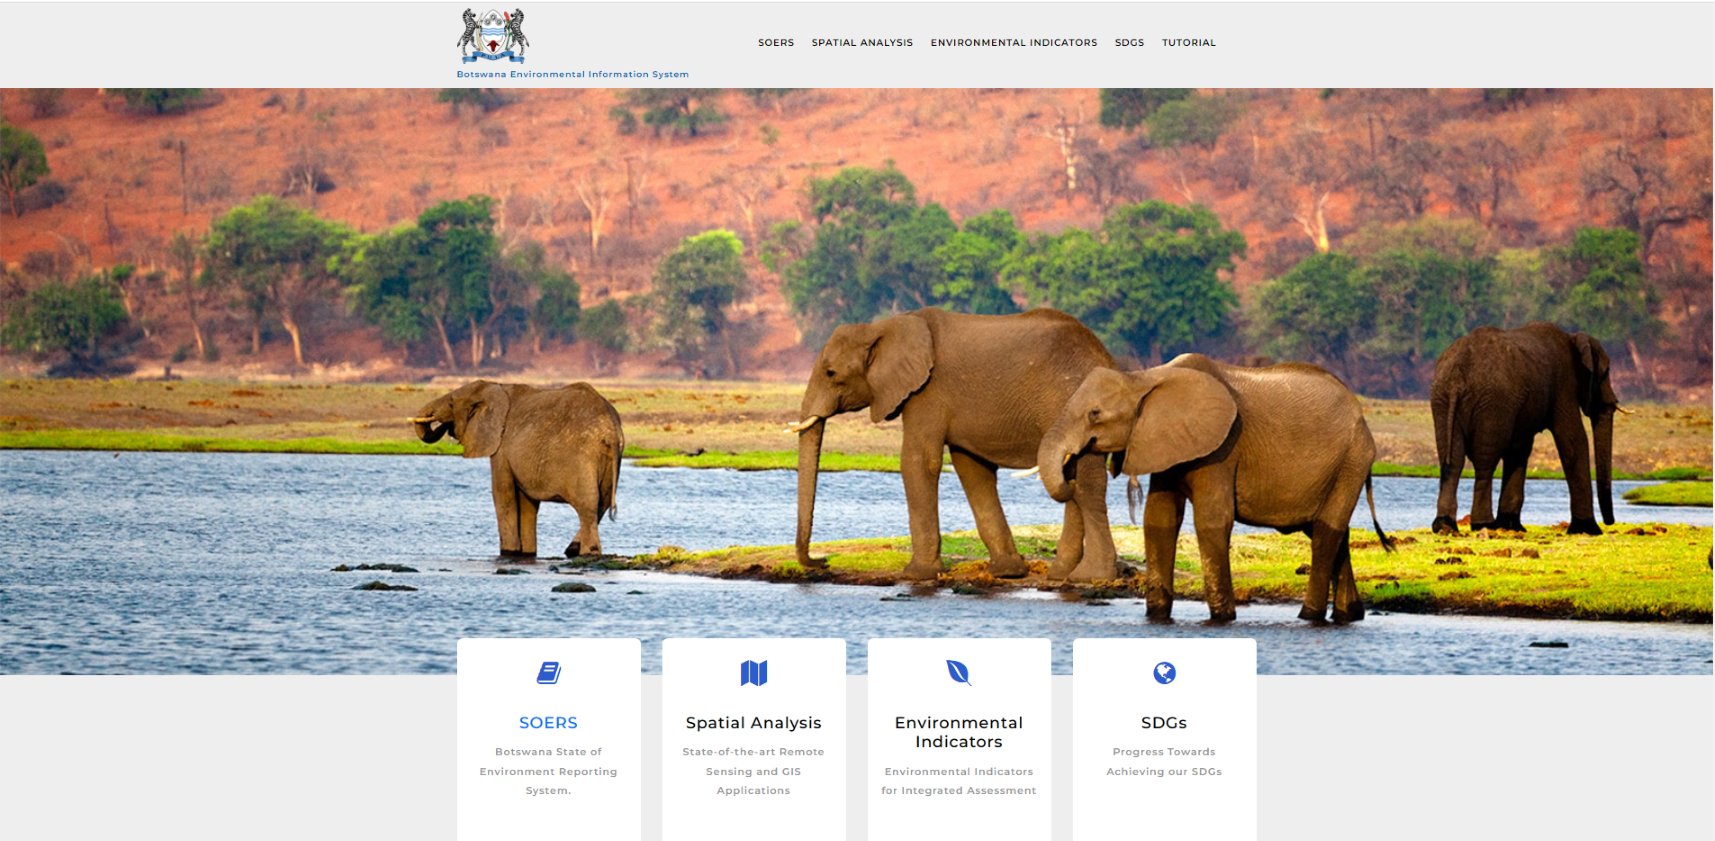Select Environmental Indicators in top navigation
Screen dimensions: 1715x841
pyautogui.click(x=1014, y=43)
